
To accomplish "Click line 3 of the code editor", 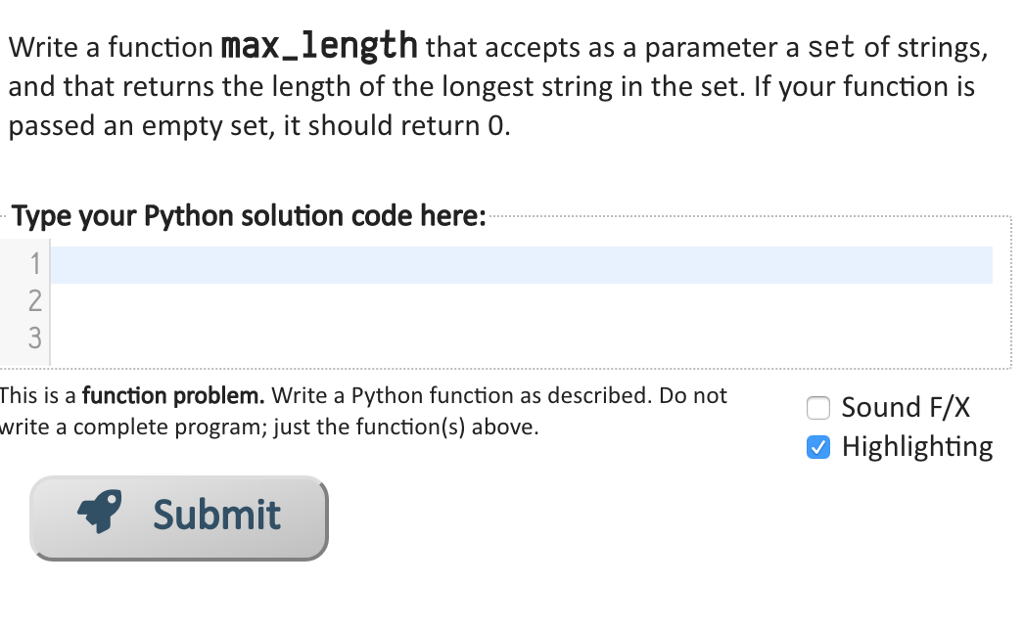I will point(400,339).
